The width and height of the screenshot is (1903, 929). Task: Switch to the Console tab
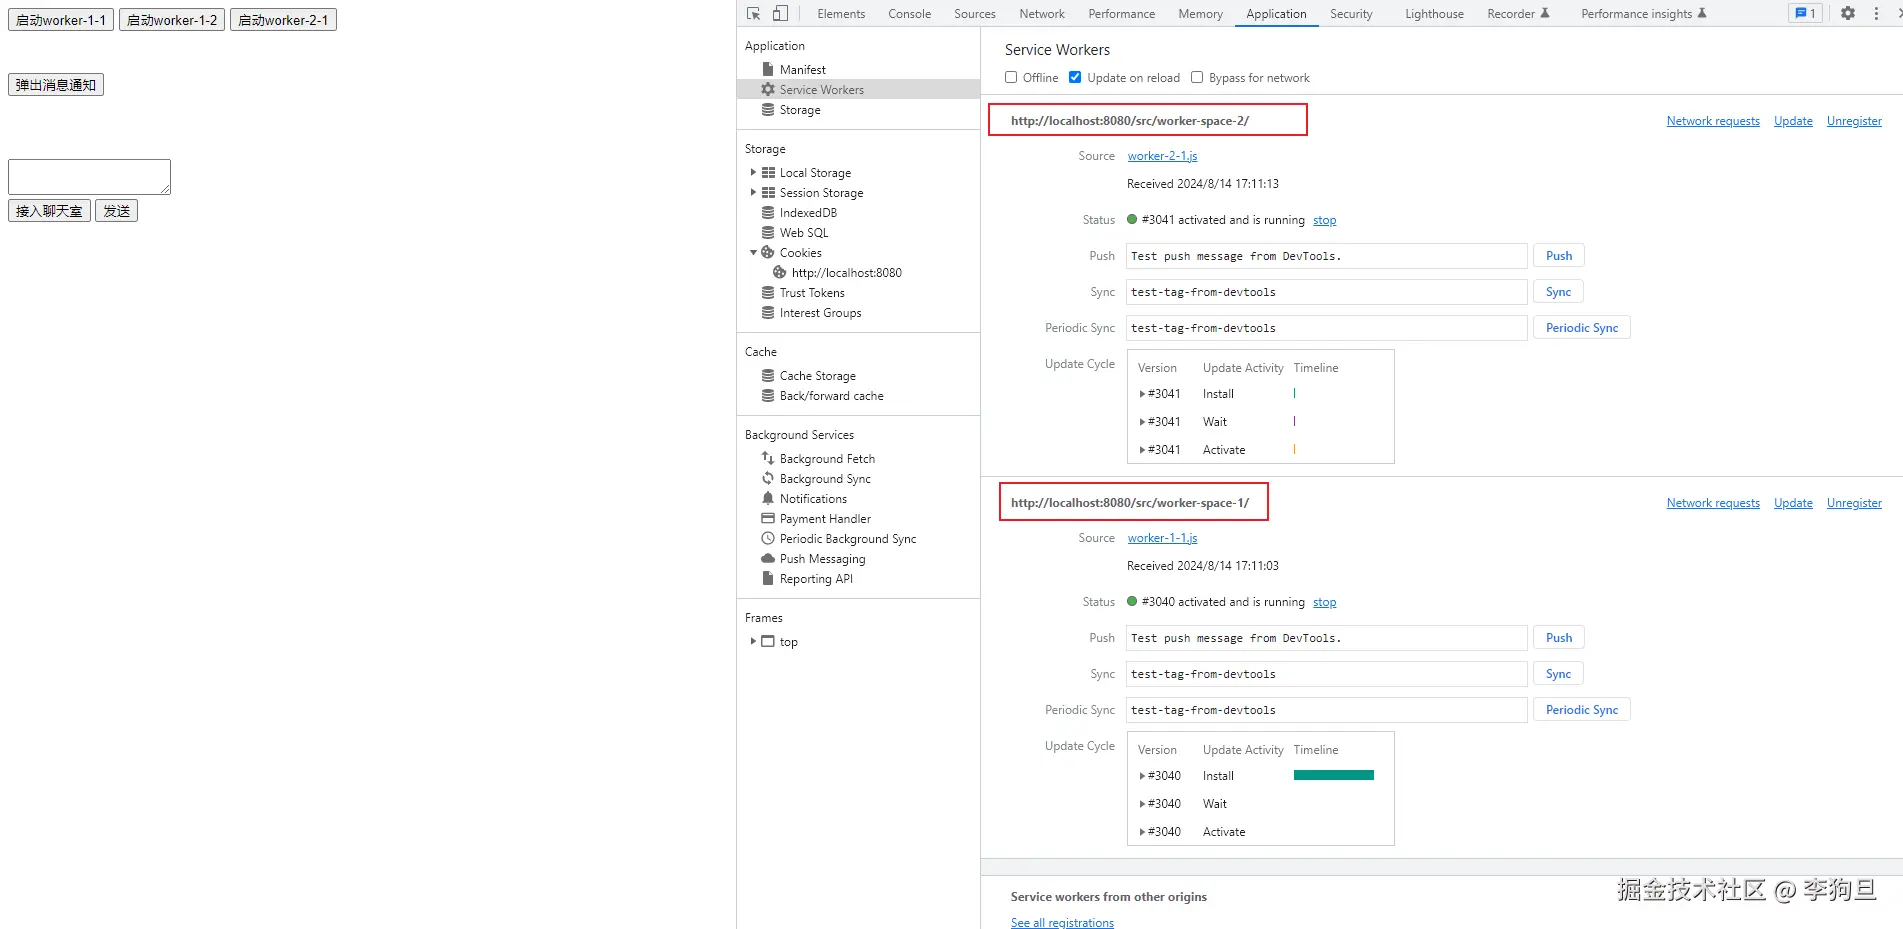pyautogui.click(x=909, y=13)
